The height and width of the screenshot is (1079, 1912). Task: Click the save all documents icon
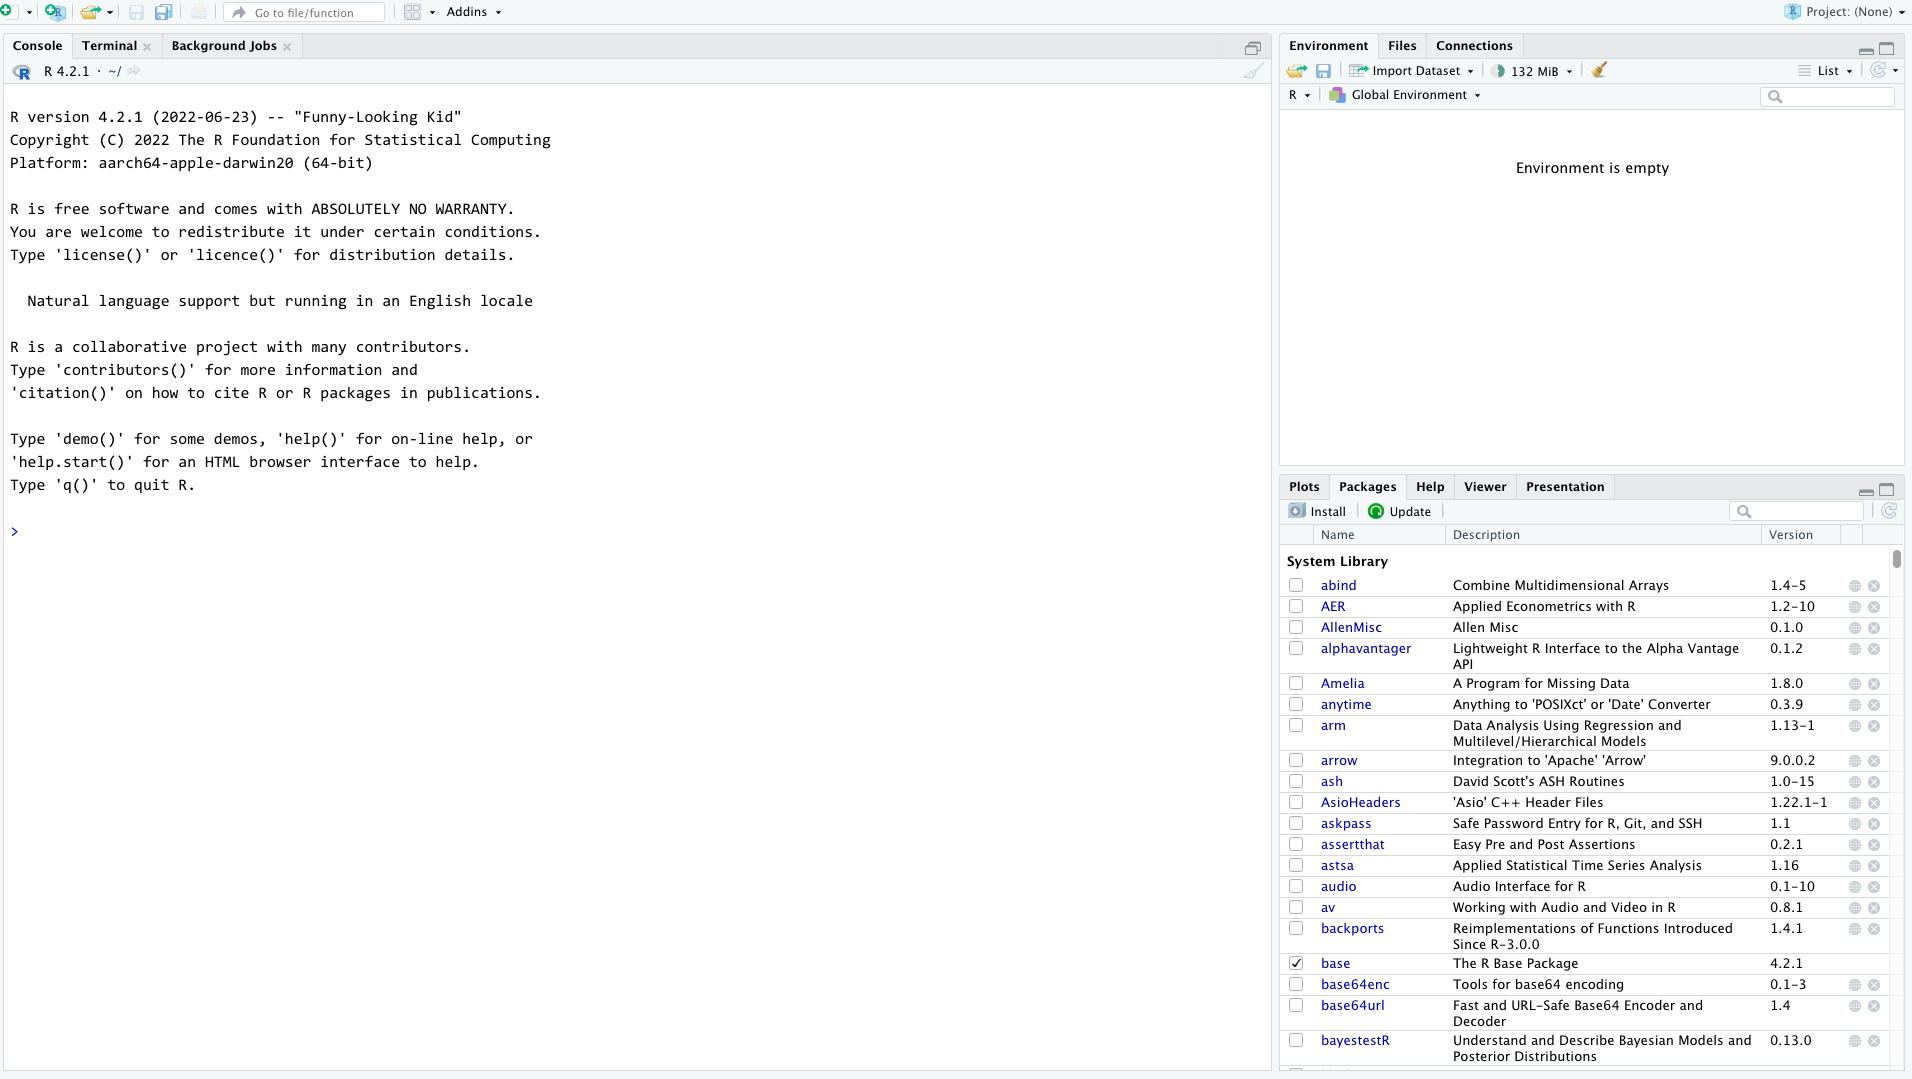(x=163, y=12)
